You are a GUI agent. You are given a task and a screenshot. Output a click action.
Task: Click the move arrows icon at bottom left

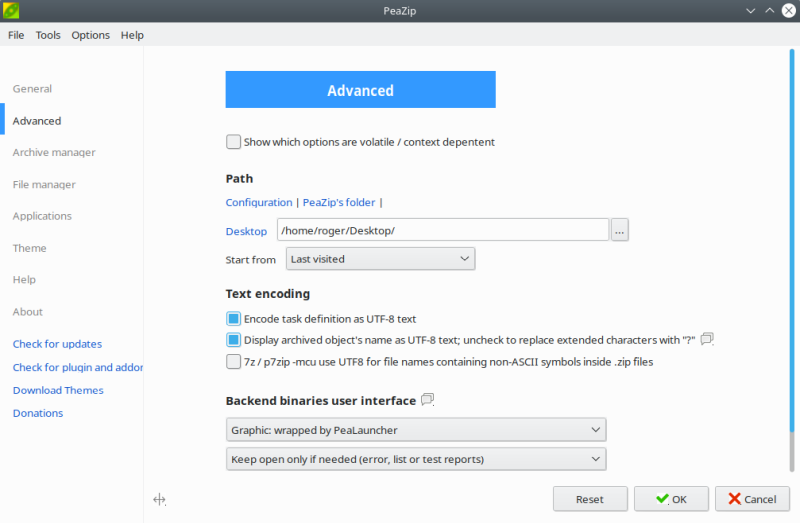[x=159, y=499]
